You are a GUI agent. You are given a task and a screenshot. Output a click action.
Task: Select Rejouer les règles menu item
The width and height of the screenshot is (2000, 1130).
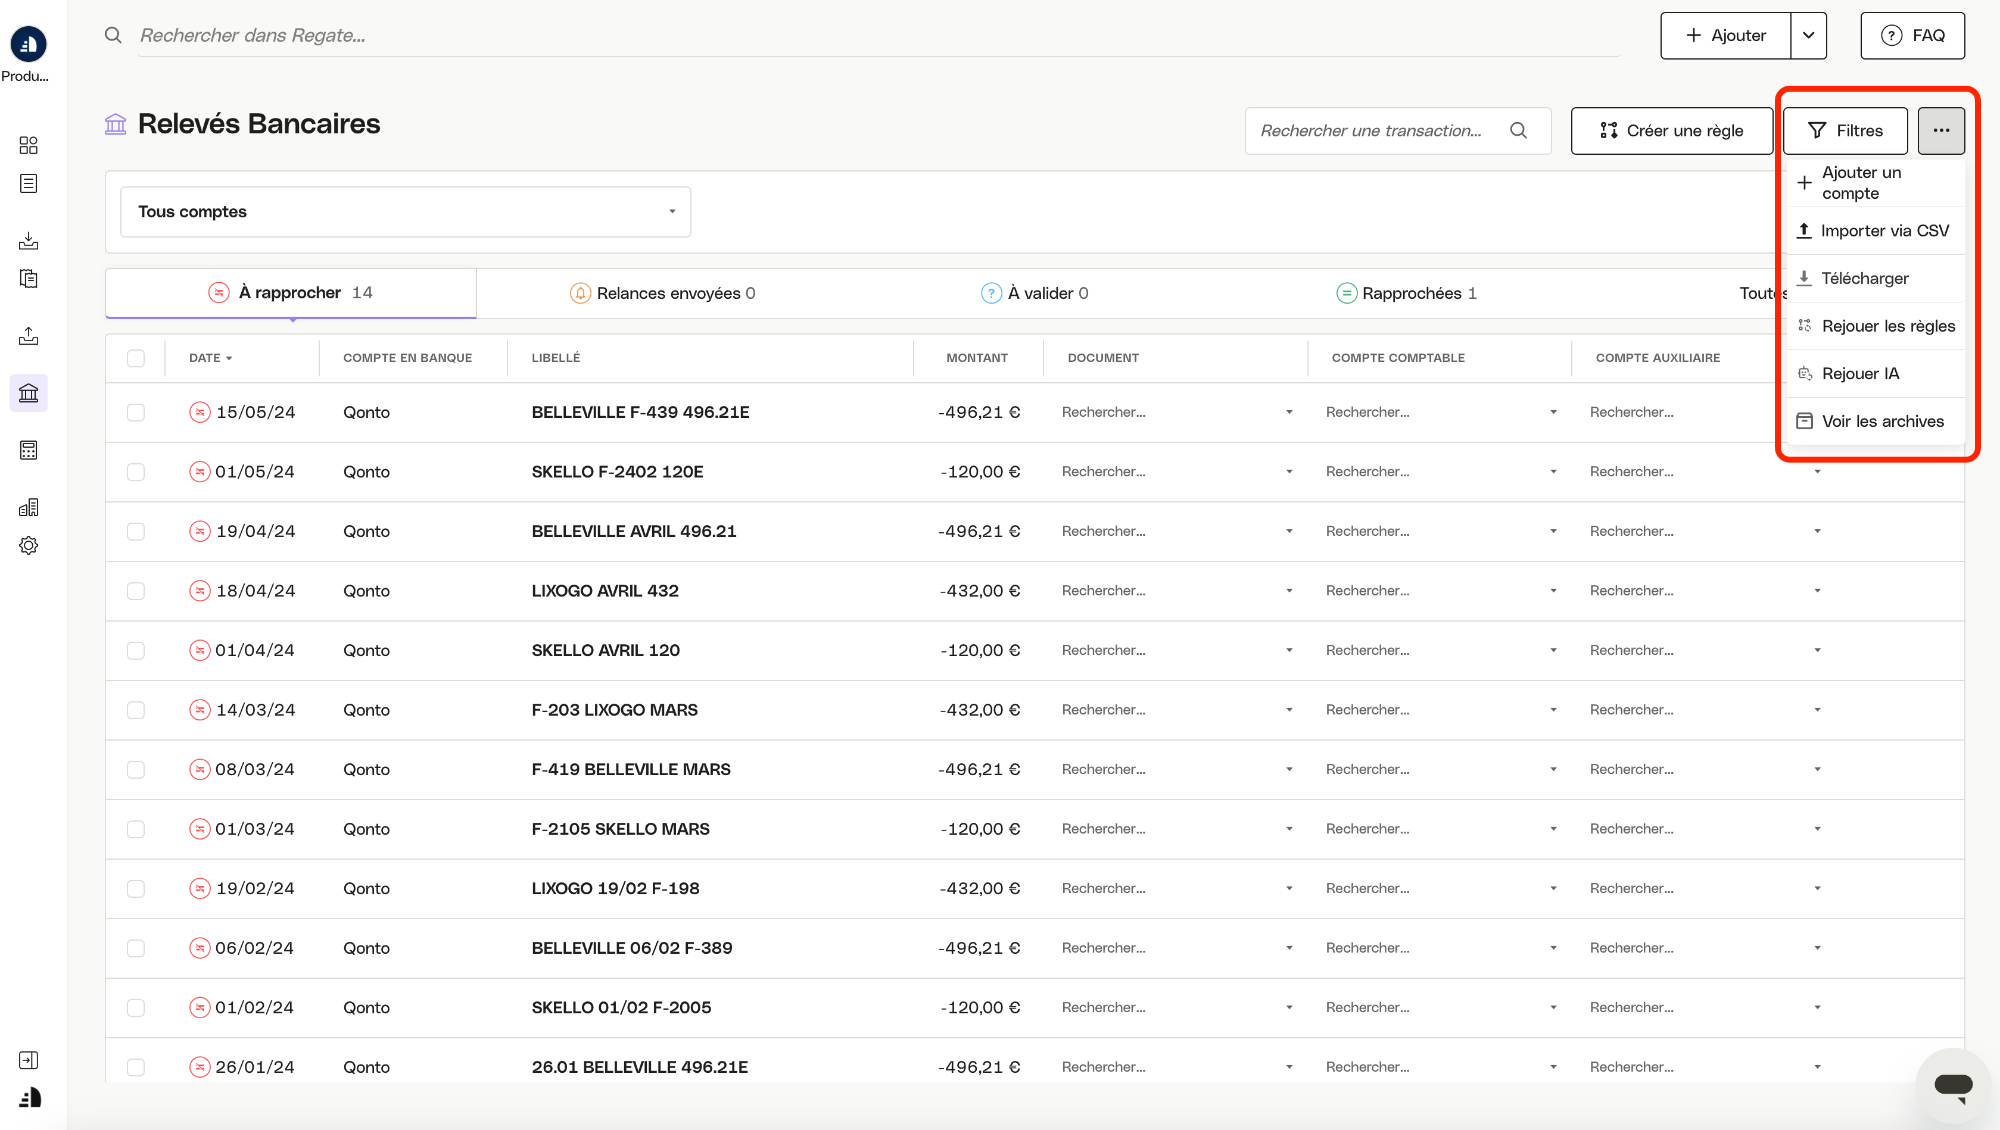pyautogui.click(x=1875, y=326)
